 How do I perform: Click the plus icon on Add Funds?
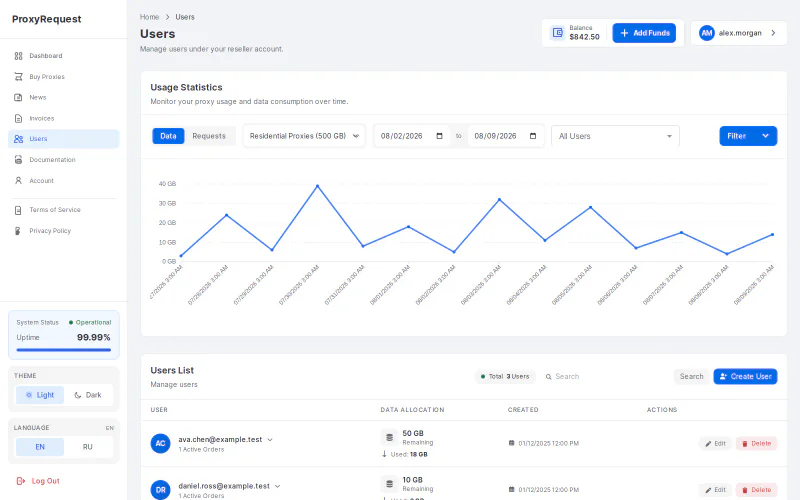[624, 33]
